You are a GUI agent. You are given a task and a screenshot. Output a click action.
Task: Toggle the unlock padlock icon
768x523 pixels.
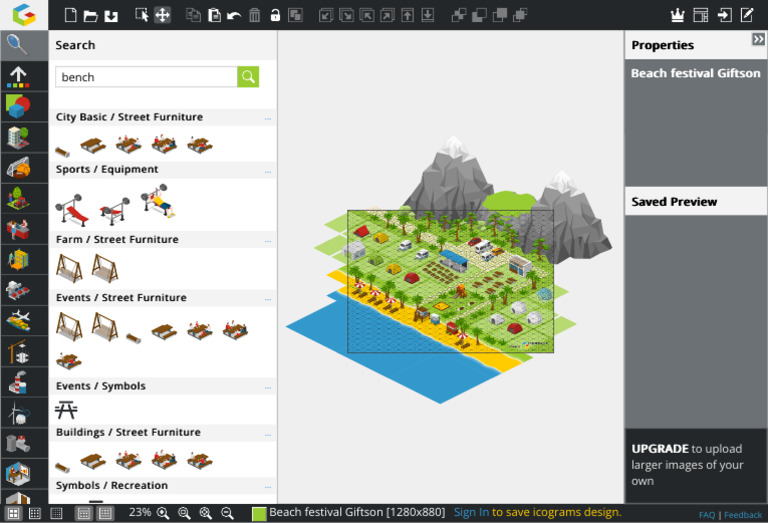(x=275, y=15)
